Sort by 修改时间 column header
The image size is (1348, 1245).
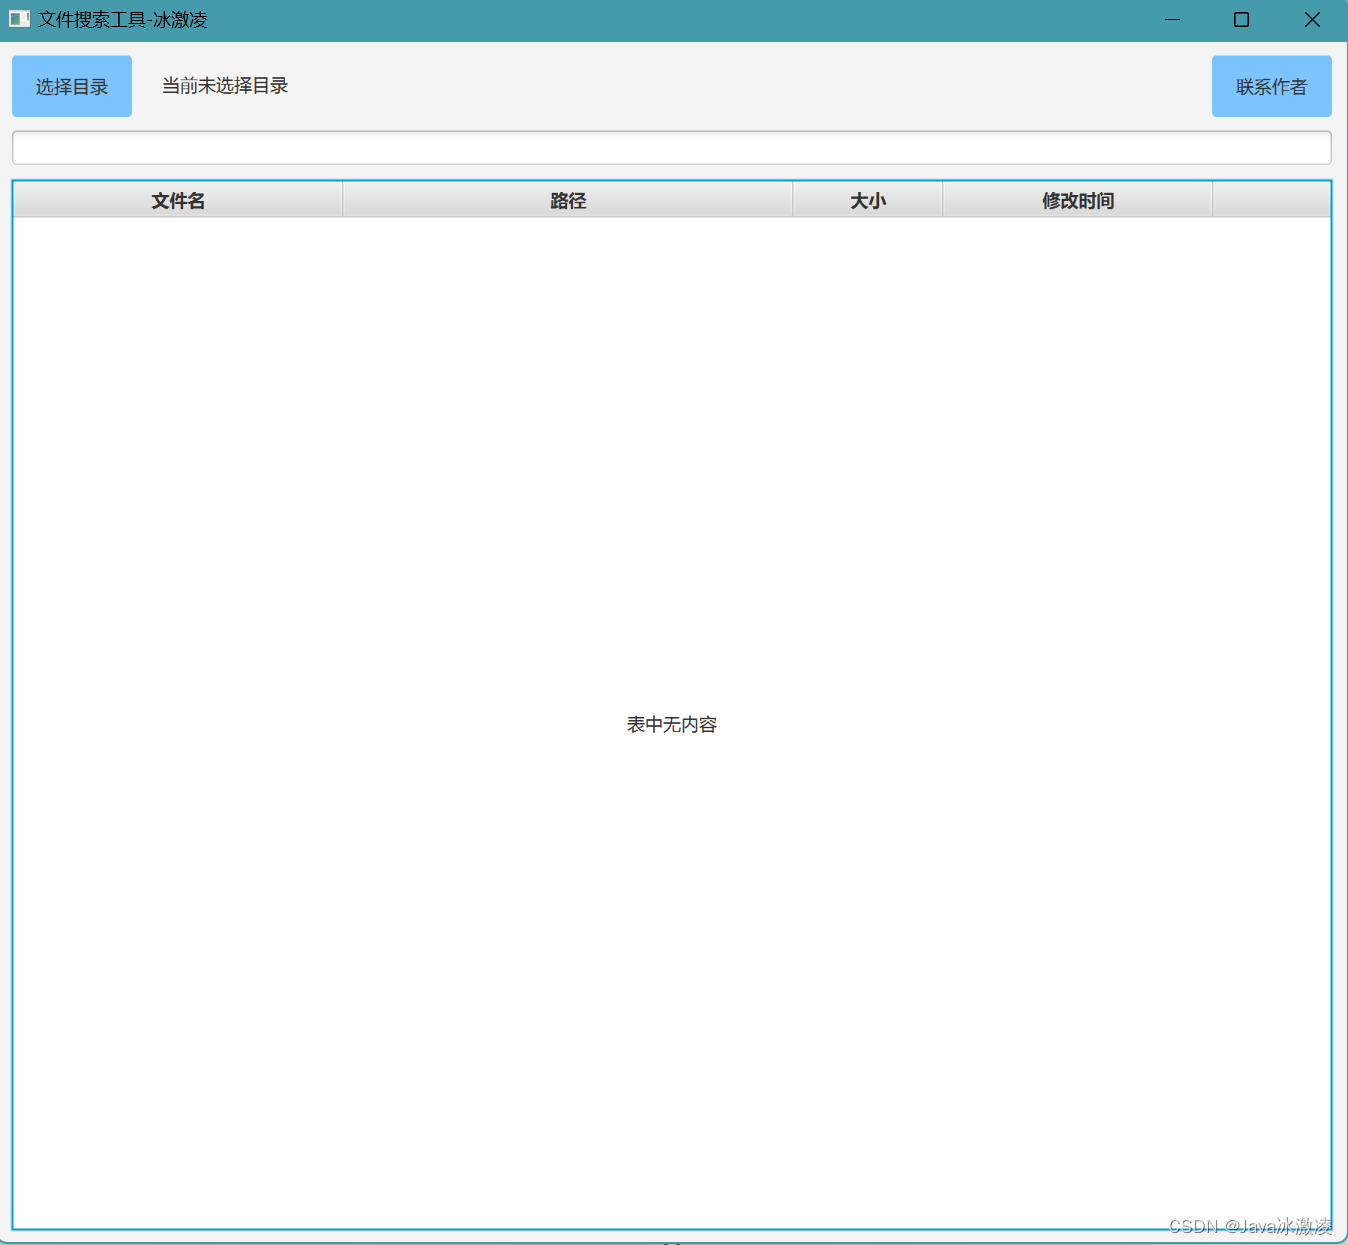[x=1078, y=200]
